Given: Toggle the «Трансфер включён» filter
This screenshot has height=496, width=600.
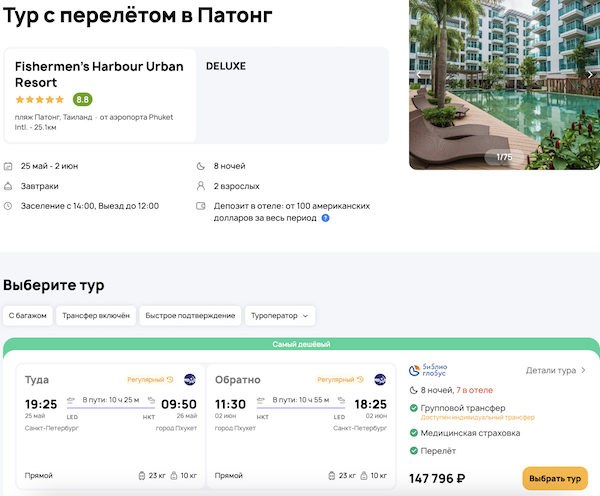Looking at the screenshot, I should coord(96,315).
